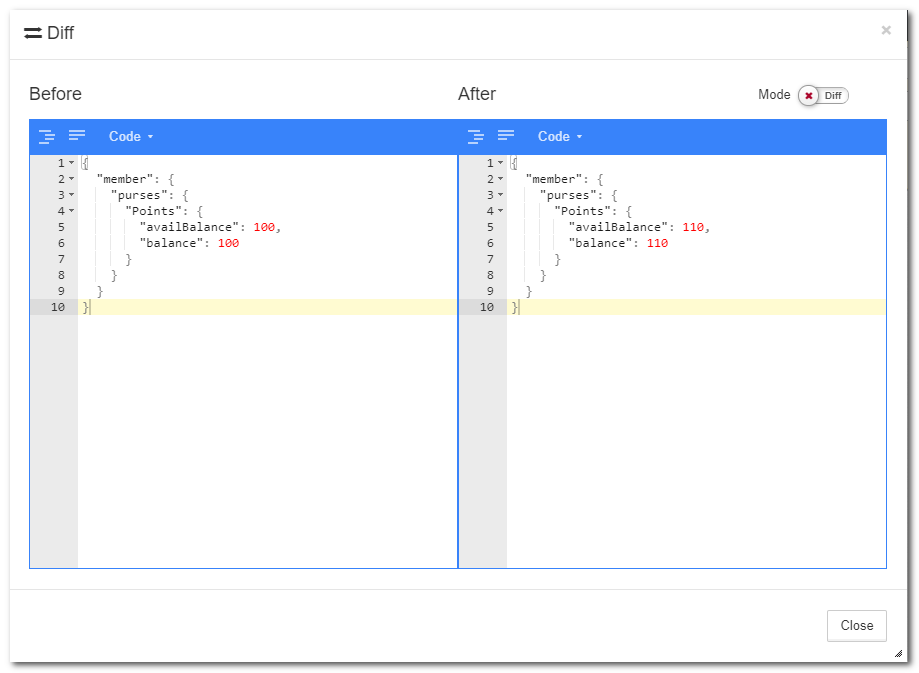Click availBalance value 100 in Before editor
The height and width of the screenshot is (673, 919).
[x=264, y=227]
